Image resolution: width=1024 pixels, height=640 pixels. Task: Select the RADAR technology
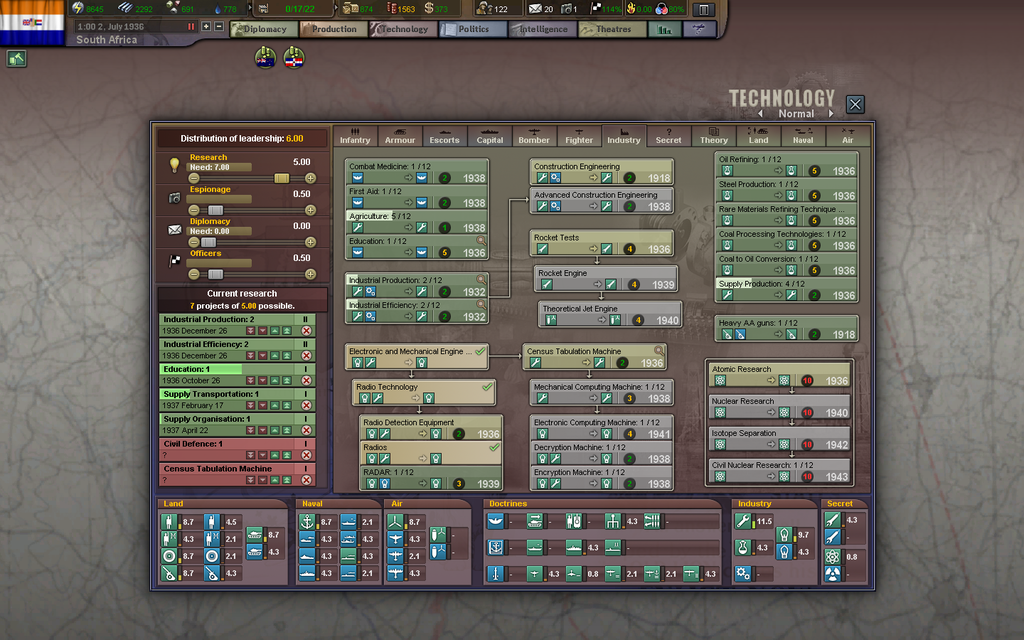431,478
